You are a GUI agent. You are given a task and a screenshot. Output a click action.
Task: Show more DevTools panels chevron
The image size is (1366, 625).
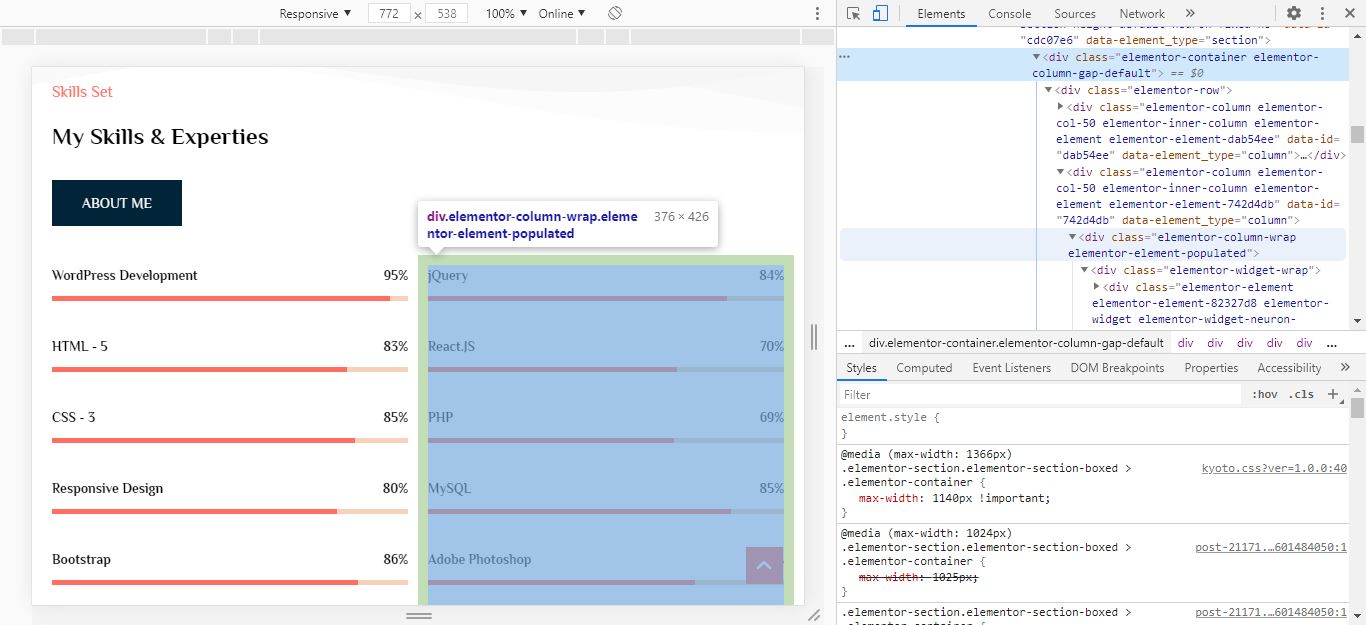pos(1190,13)
